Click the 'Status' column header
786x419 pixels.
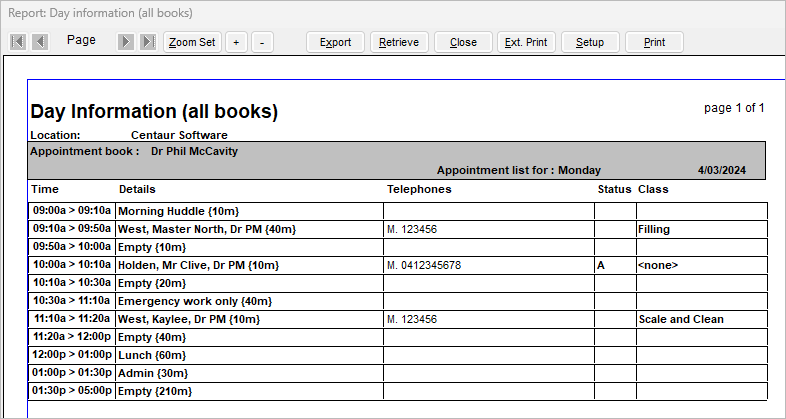[x=615, y=189]
